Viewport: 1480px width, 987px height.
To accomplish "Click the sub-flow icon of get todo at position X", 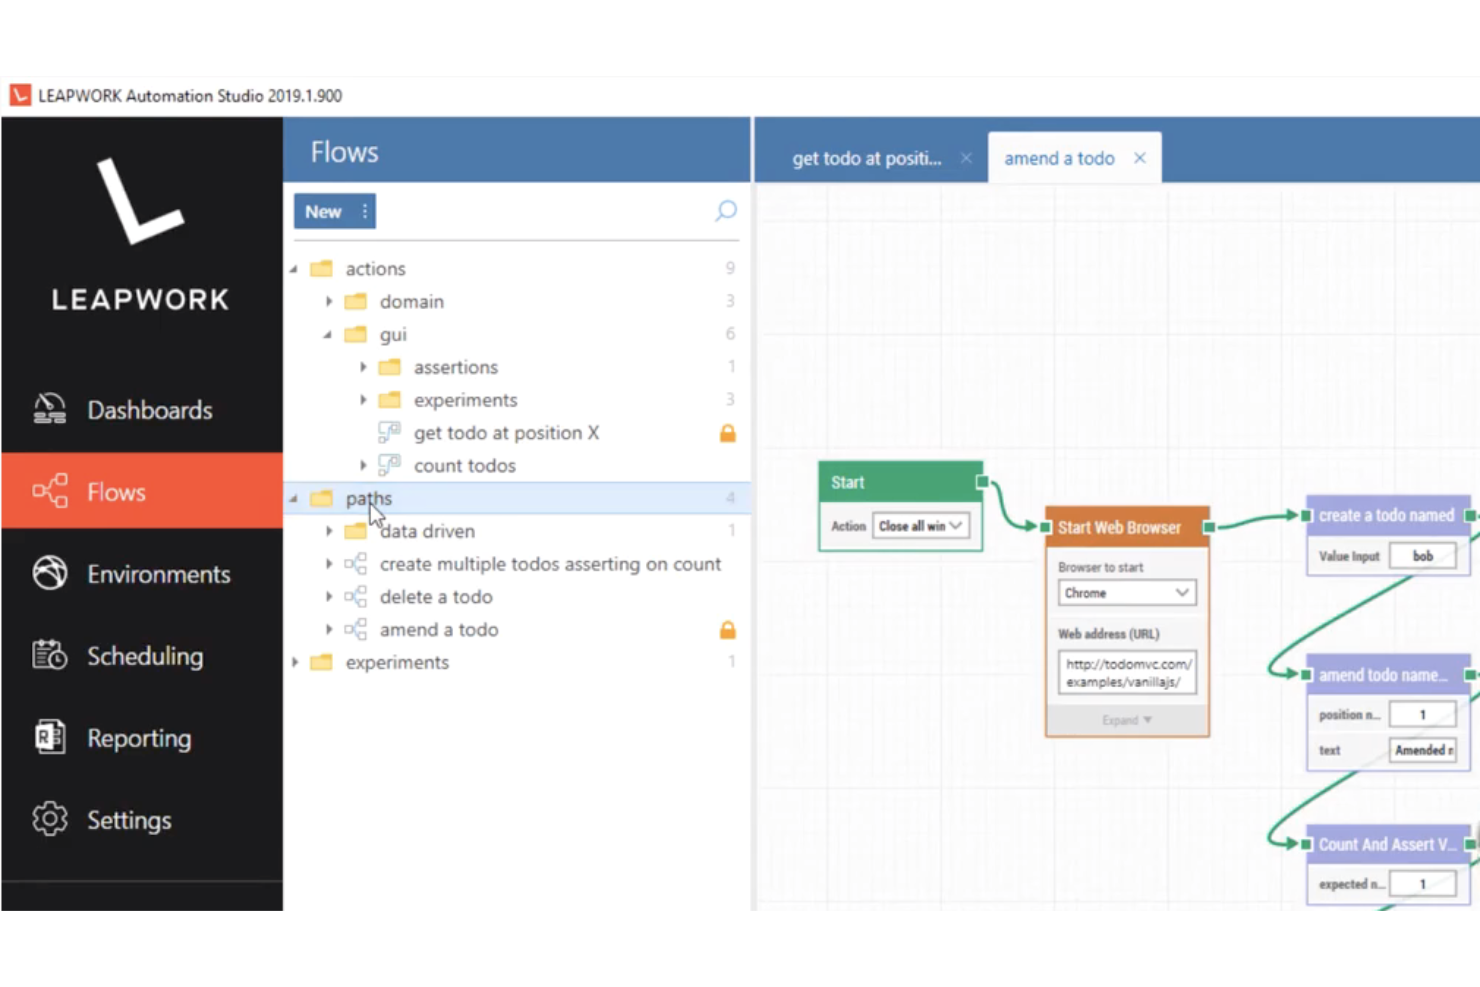I will click(x=389, y=432).
